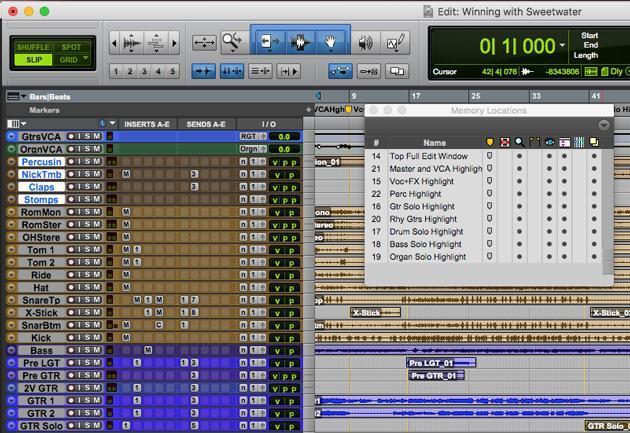Select the Pencil tool

396,43
